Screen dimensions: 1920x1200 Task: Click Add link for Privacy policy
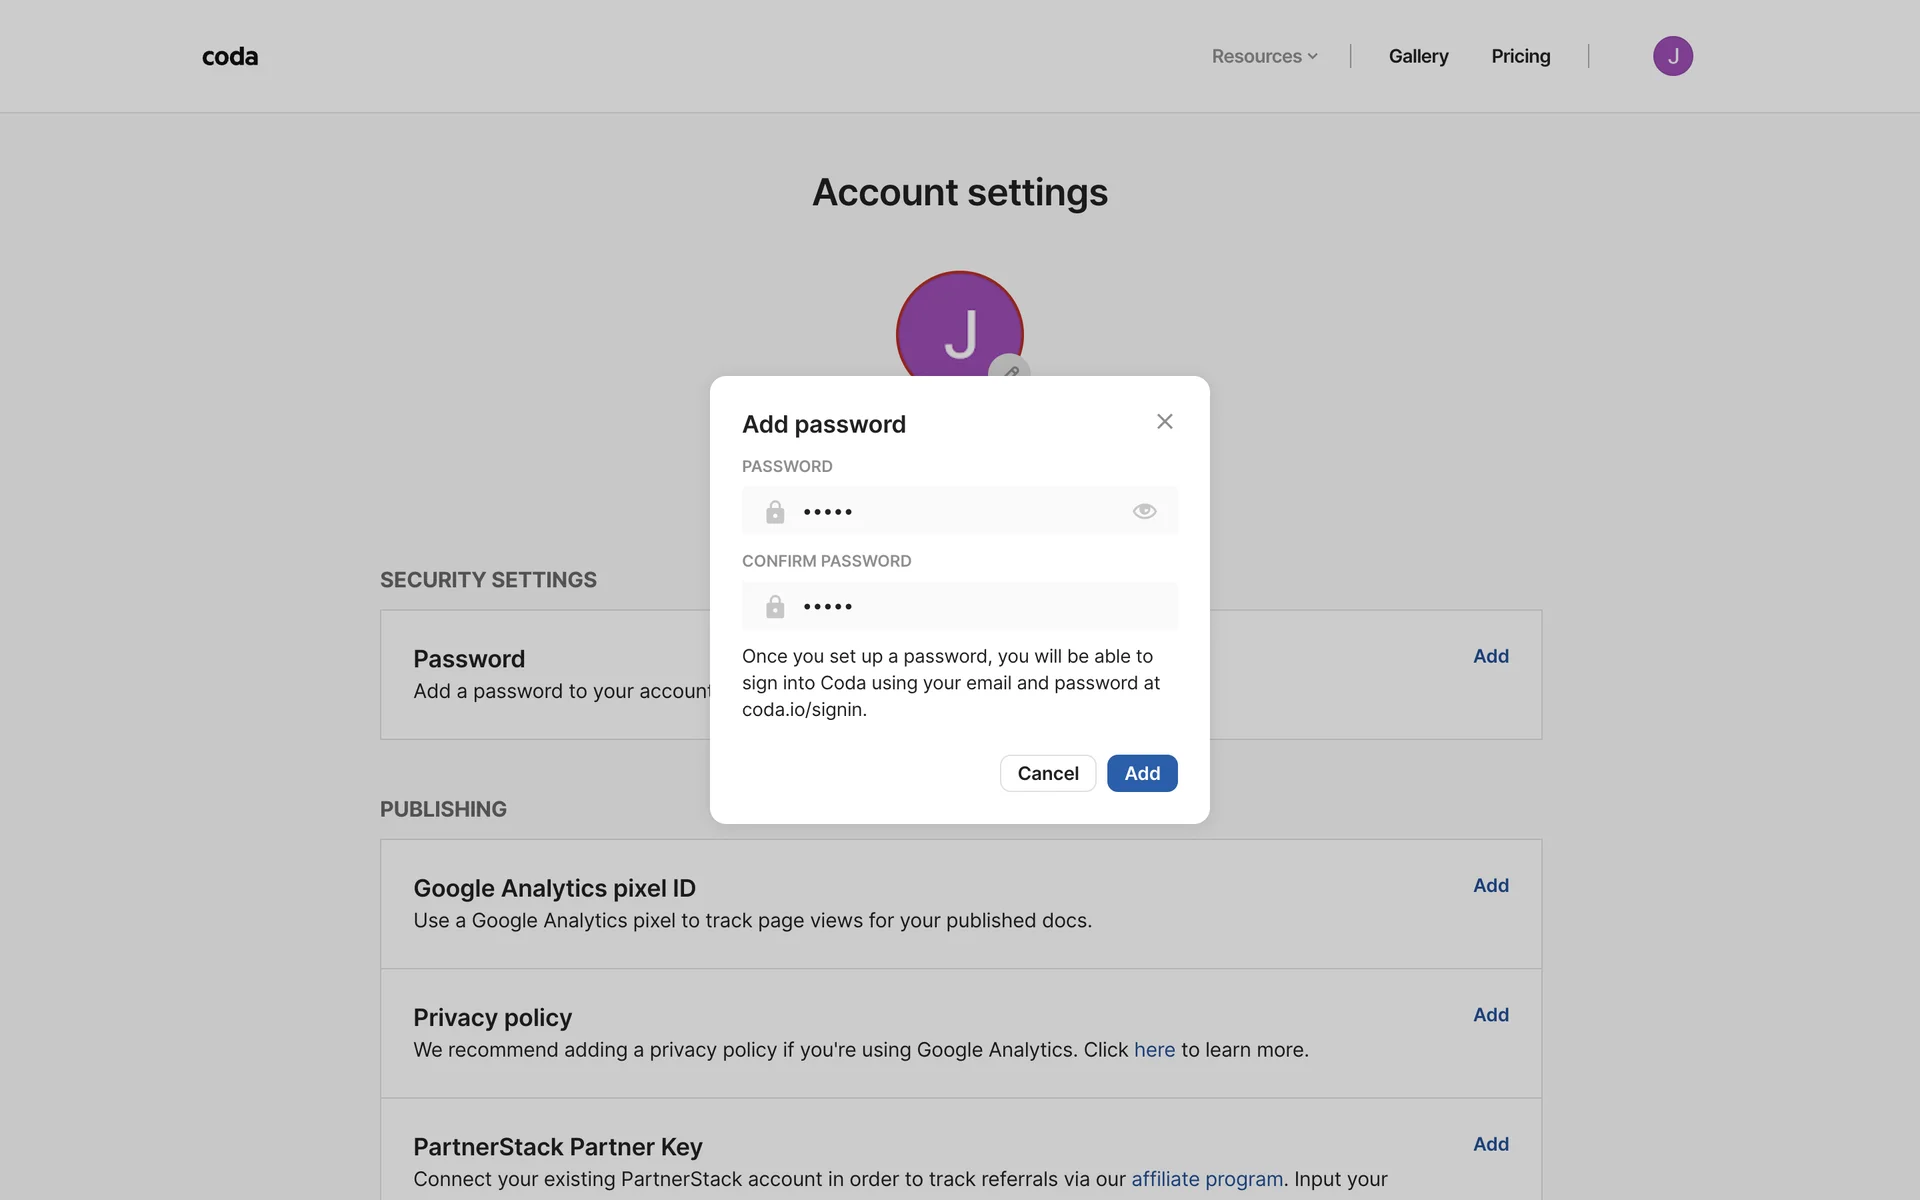1490,1014
